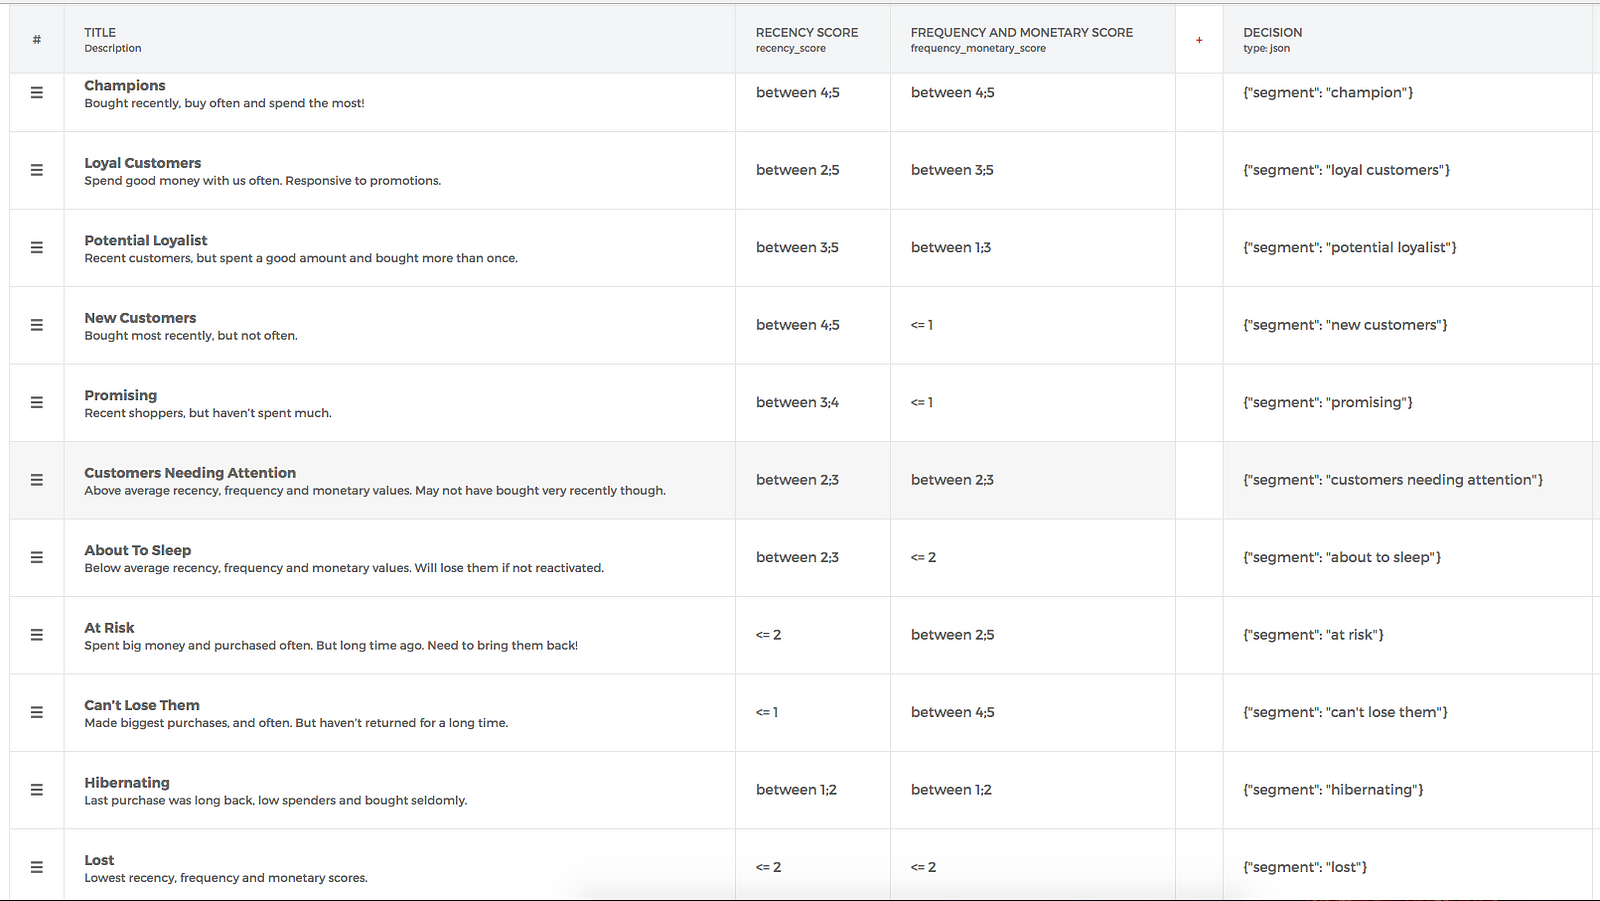
Task: Click the drag handle for At Risk row
Action: tap(37, 635)
